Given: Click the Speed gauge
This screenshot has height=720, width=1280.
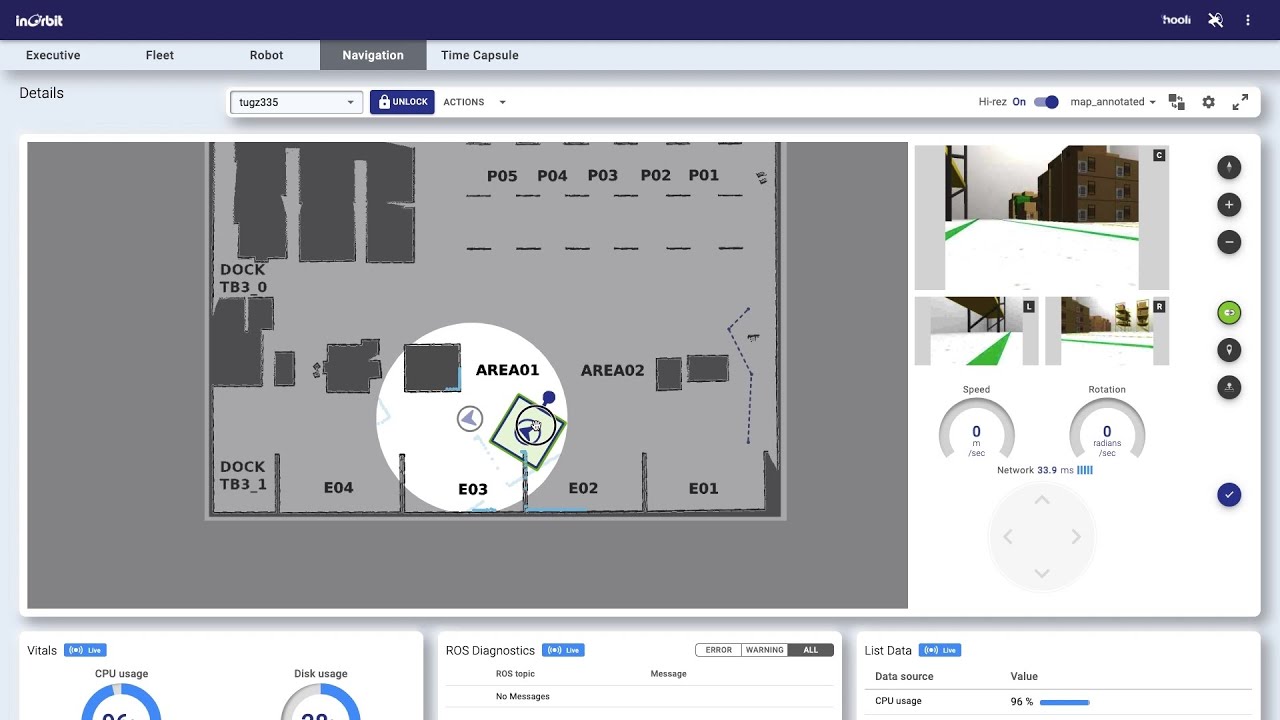Looking at the screenshot, I should click(976, 430).
